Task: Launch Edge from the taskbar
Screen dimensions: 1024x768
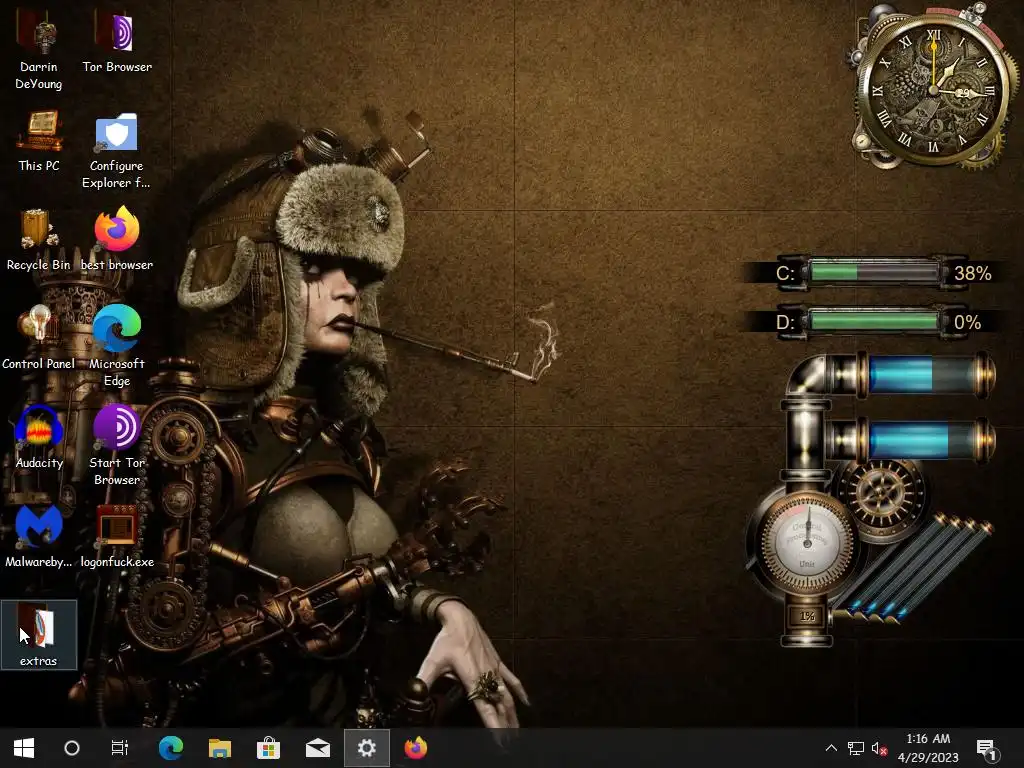Action: pos(170,748)
